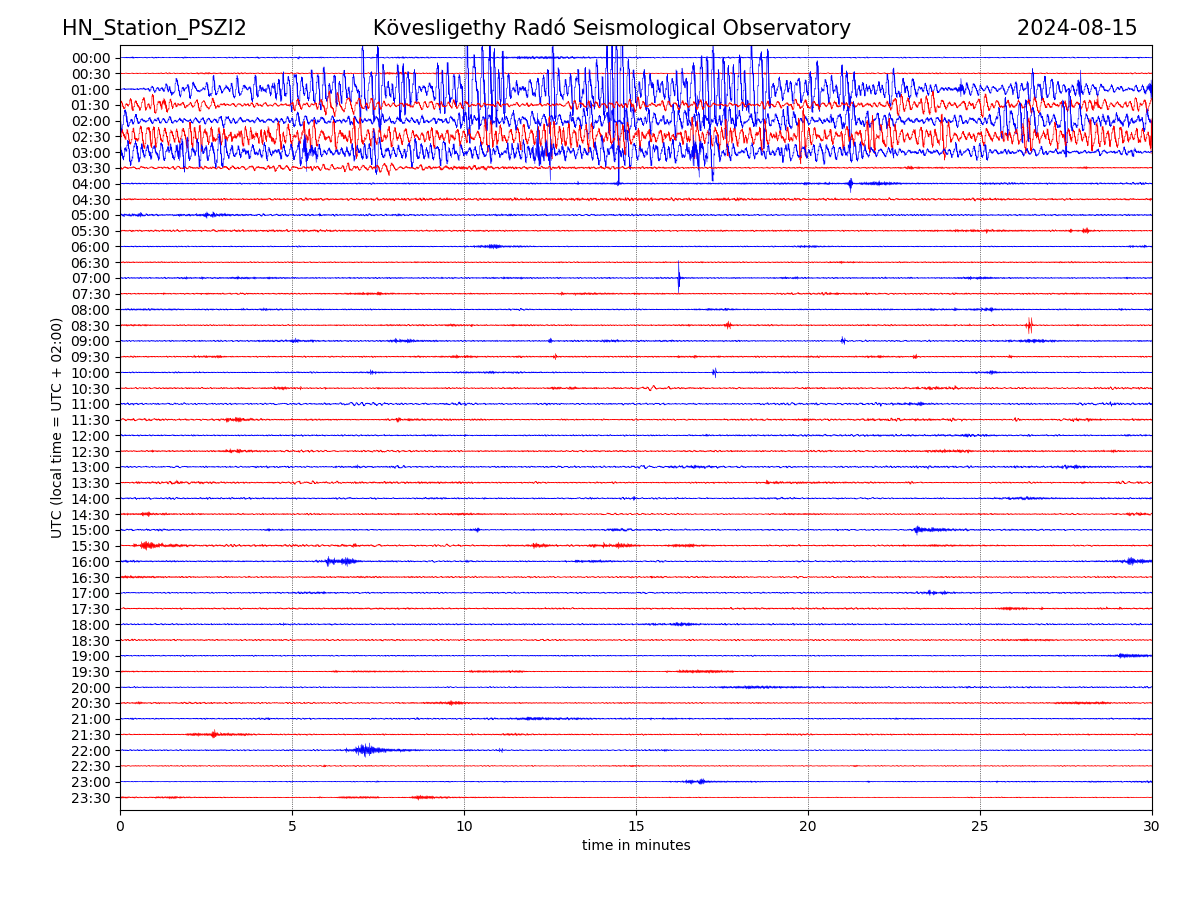This screenshot has height=900, width=1200.
Task: Click the red burst at start of 15:30 trace
Action: 148,545
